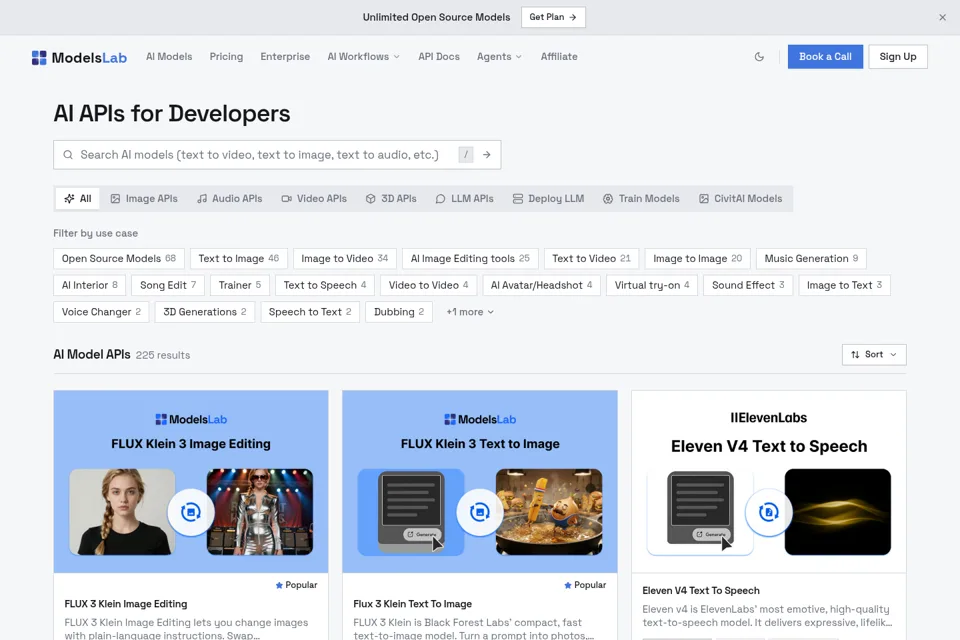This screenshot has height=640, width=960.
Task: Open AI Models nav link
Action: tap(169, 57)
